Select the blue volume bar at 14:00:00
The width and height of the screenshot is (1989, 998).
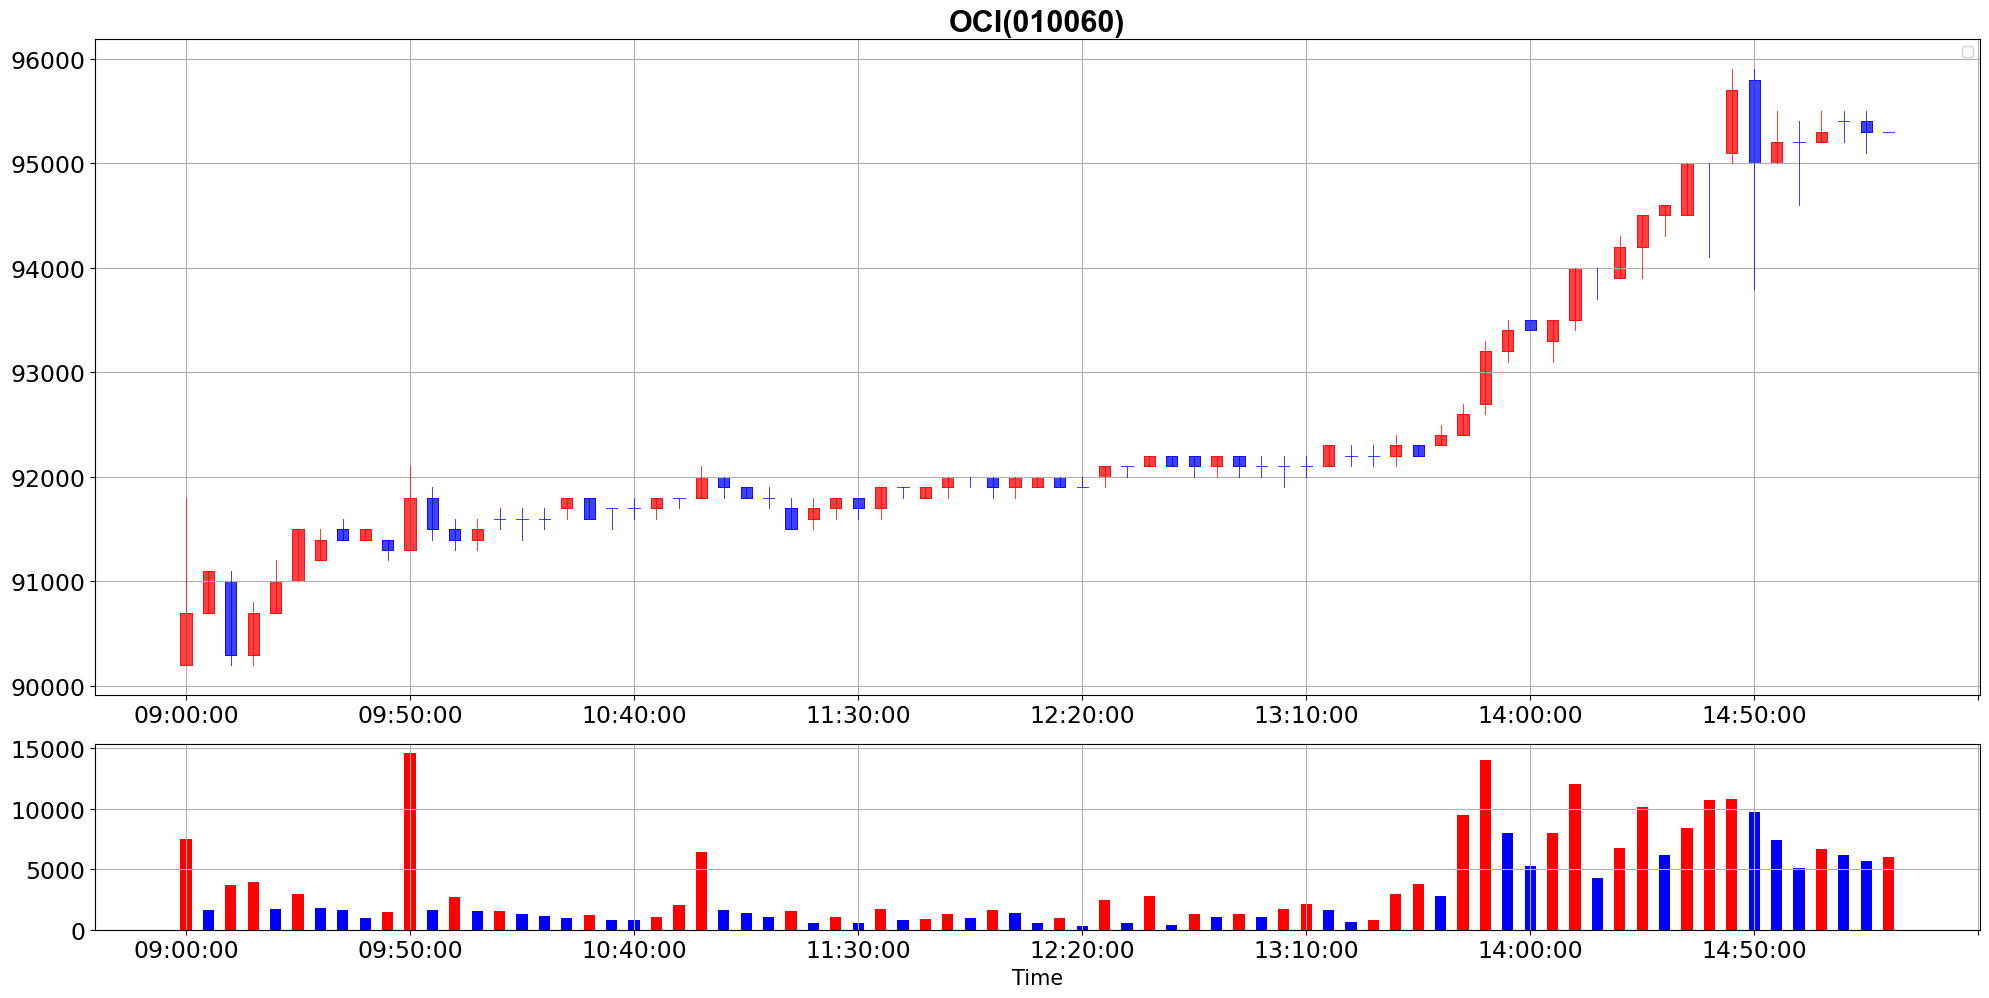click(1530, 898)
